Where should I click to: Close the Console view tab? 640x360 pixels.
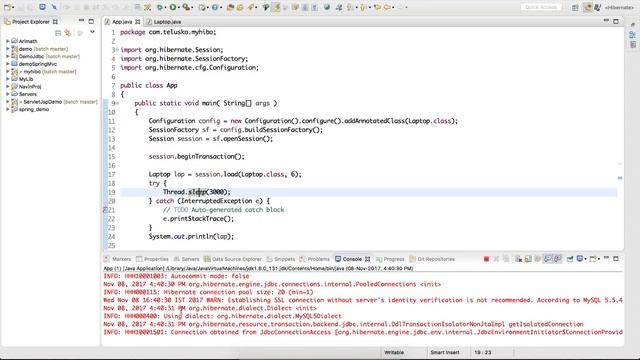(367, 259)
